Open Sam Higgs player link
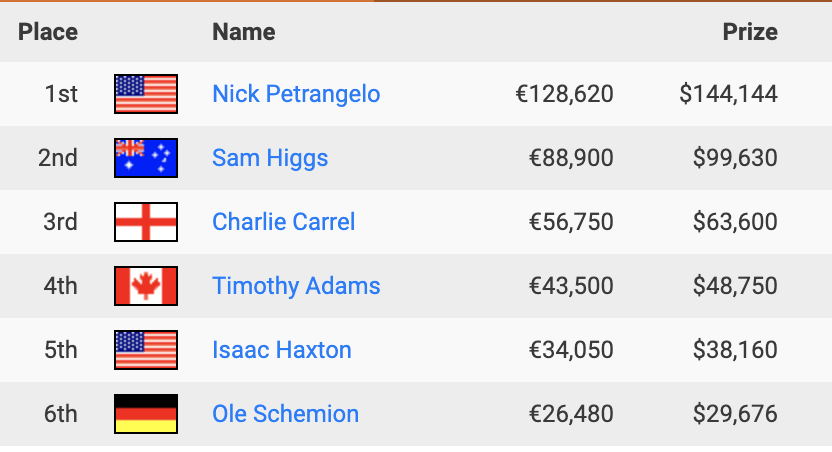 270,158
